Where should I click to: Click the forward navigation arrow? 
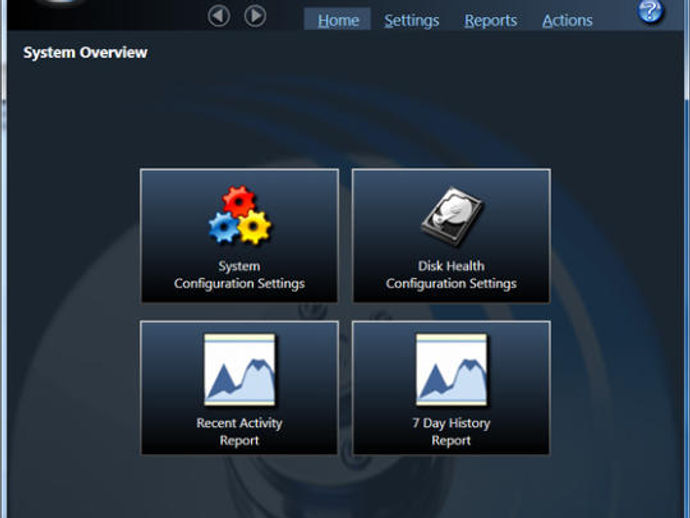tap(255, 16)
